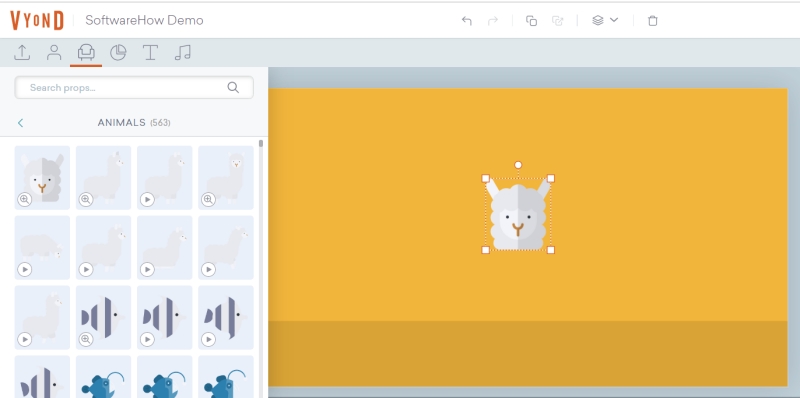
Task: Go back from Animals category
Action: (20, 123)
